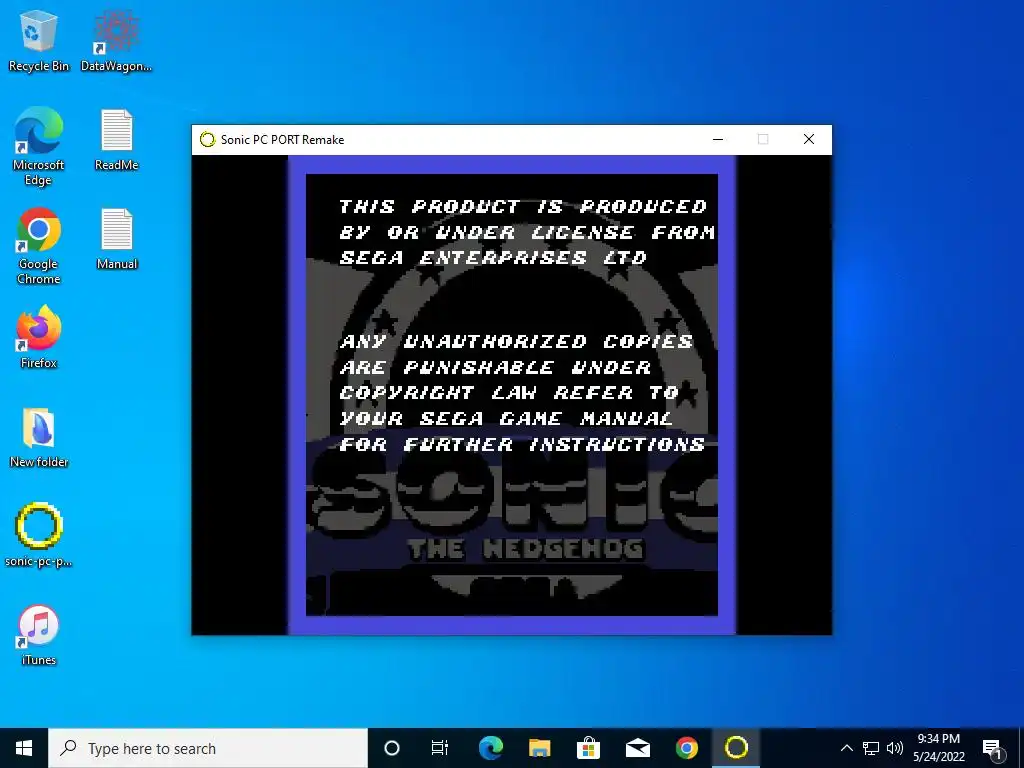Open File Explorer from the taskbar
The image size is (1024, 768).
click(539, 748)
